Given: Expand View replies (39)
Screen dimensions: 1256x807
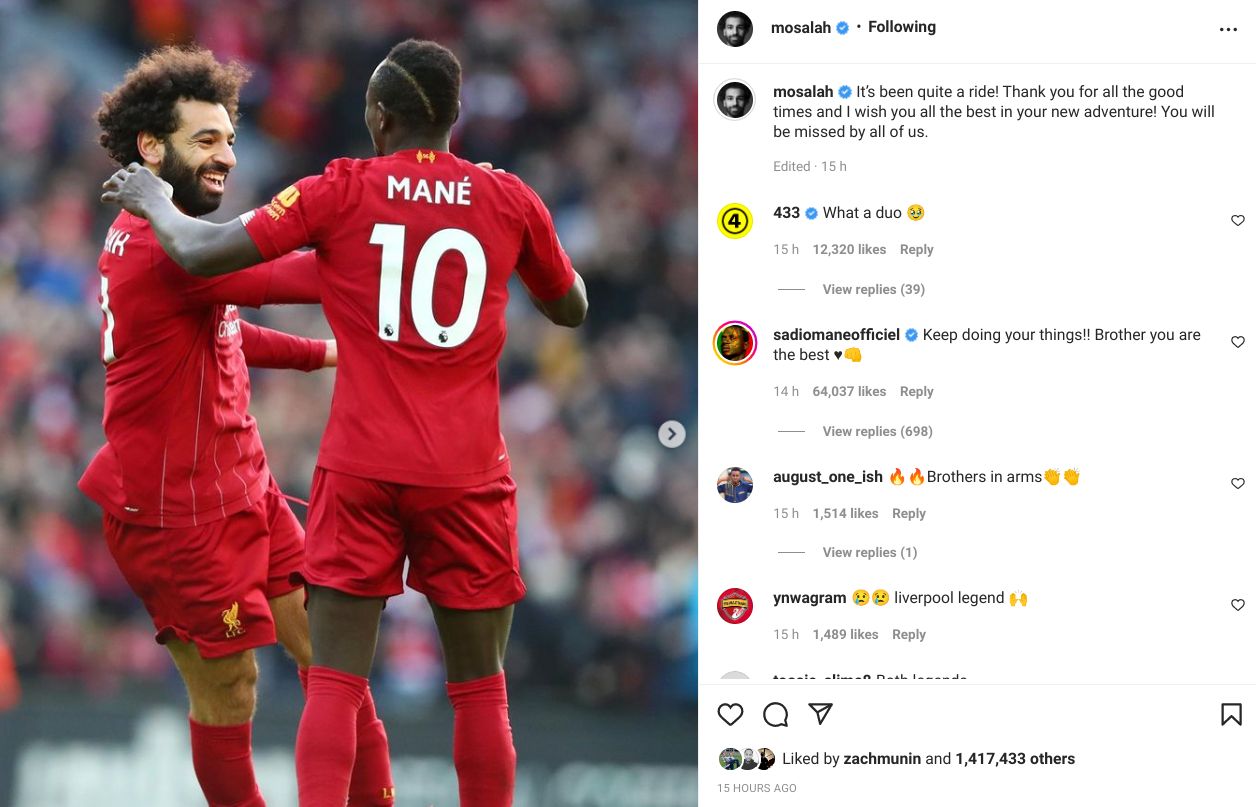Looking at the screenshot, I should [873, 289].
